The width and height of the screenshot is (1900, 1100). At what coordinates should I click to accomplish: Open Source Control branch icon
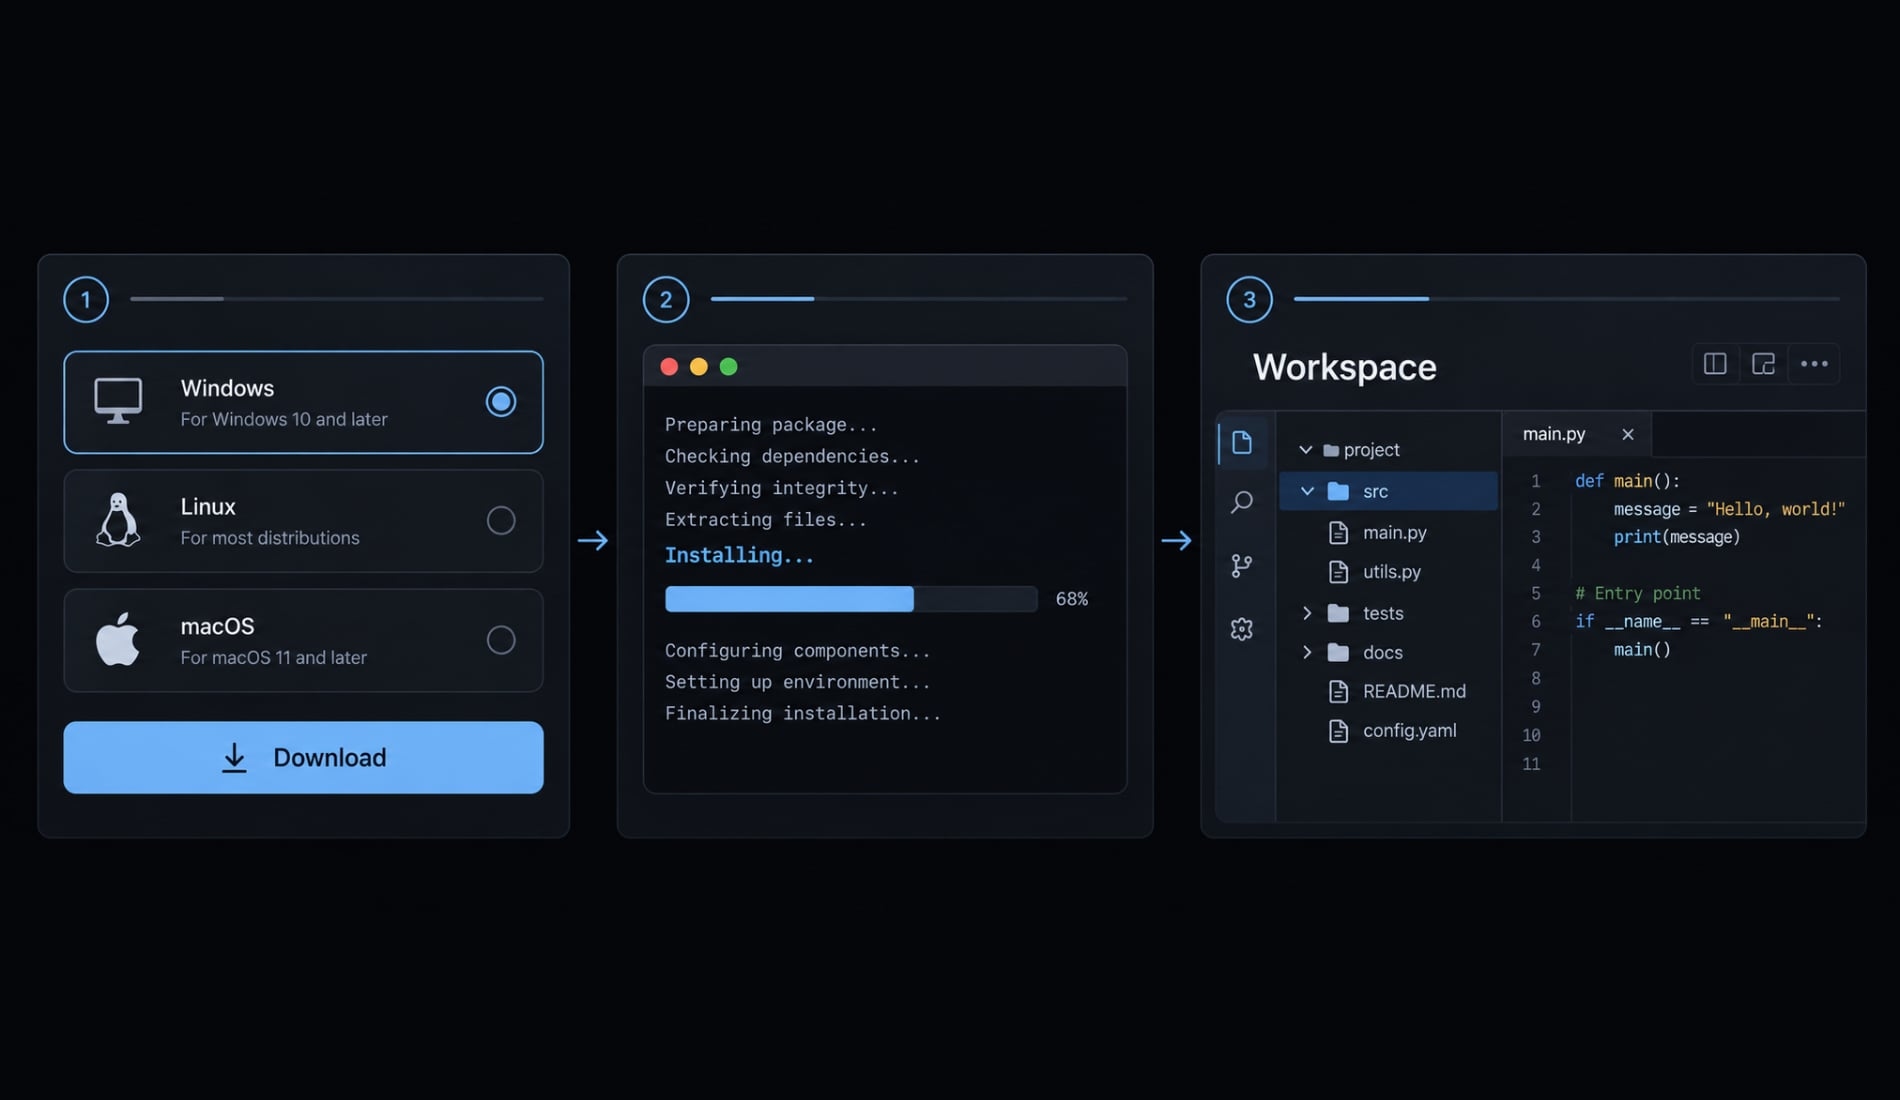coord(1242,566)
